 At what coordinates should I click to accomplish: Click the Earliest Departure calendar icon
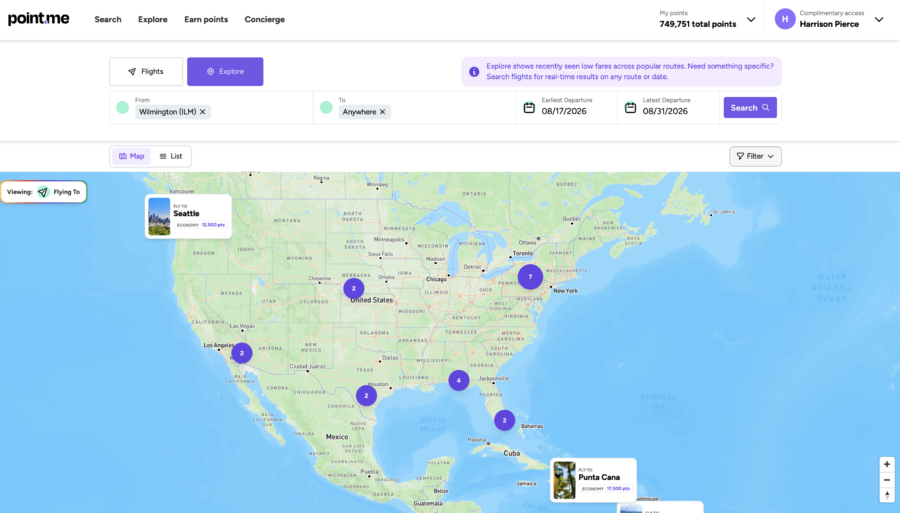tap(529, 108)
